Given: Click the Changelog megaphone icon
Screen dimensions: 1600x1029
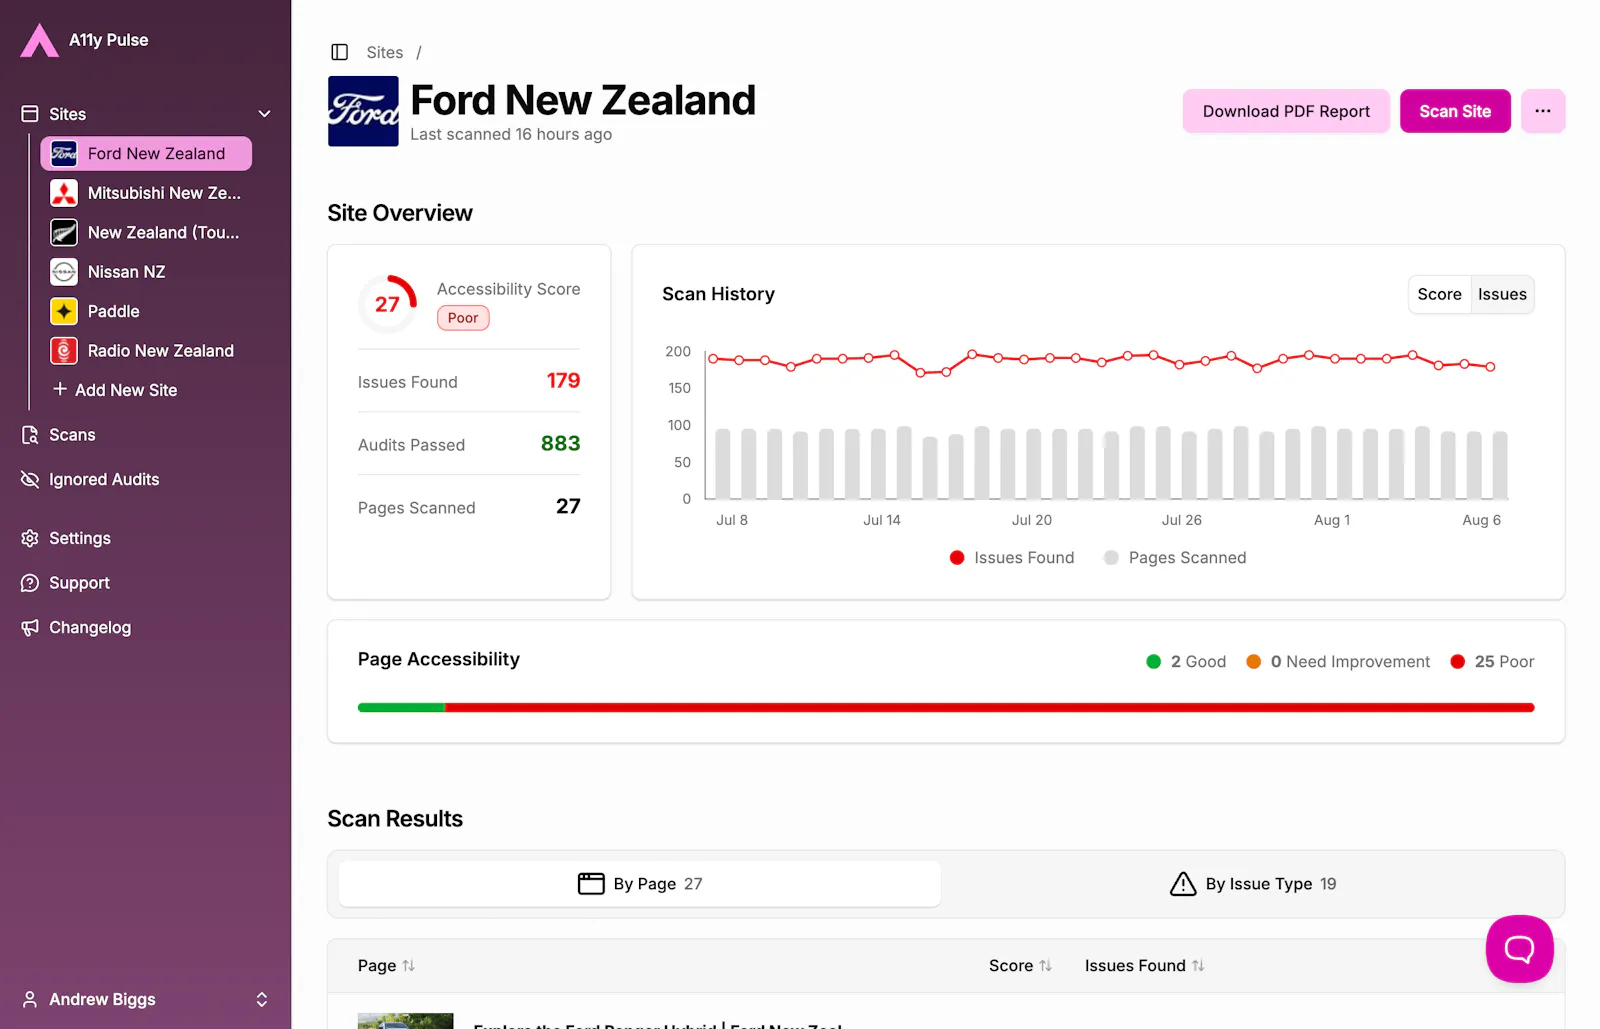Looking at the screenshot, I should click(30, 628).
